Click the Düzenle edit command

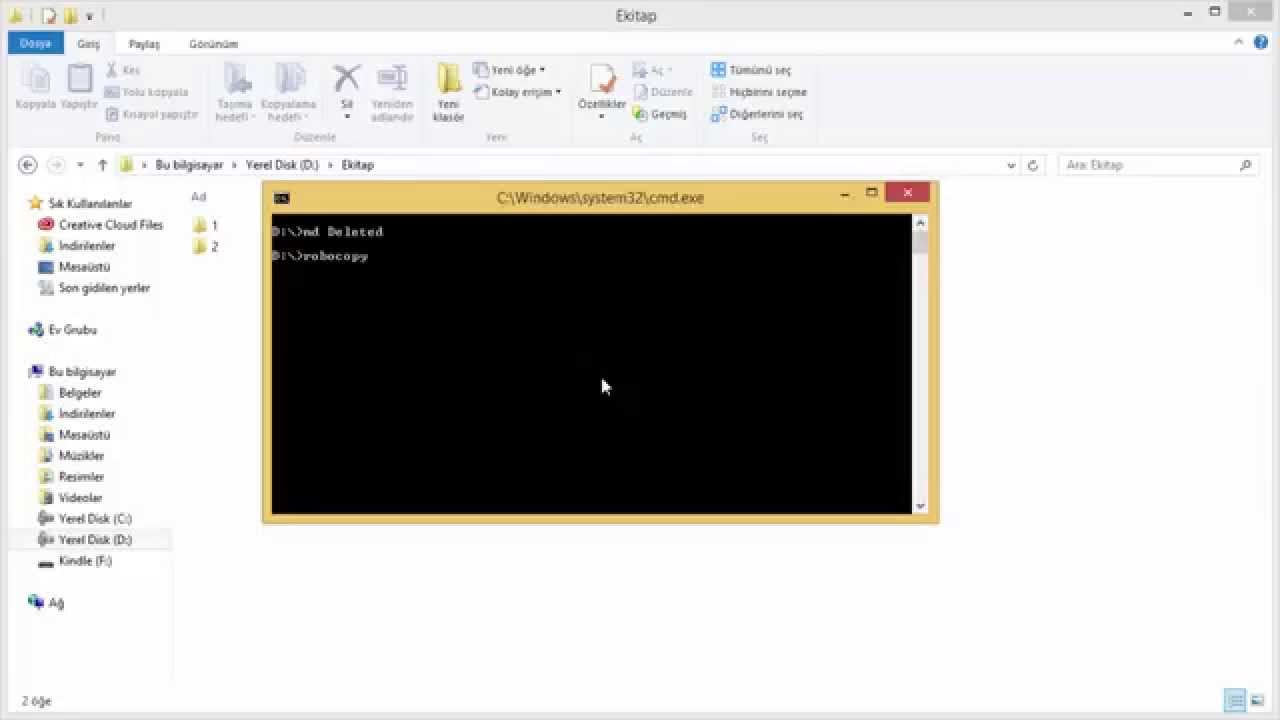[662, 92]
